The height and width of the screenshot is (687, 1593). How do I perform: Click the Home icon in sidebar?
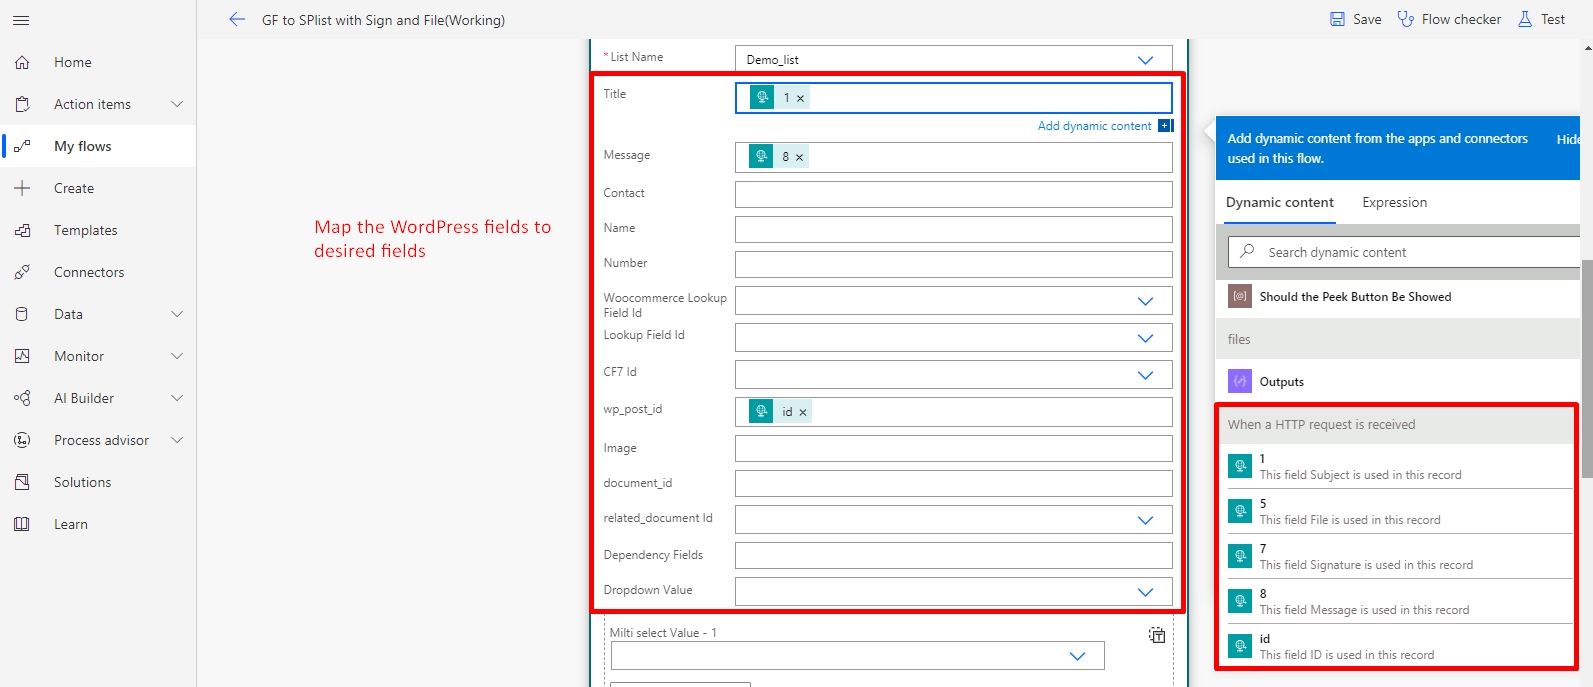tap(22, 62)
